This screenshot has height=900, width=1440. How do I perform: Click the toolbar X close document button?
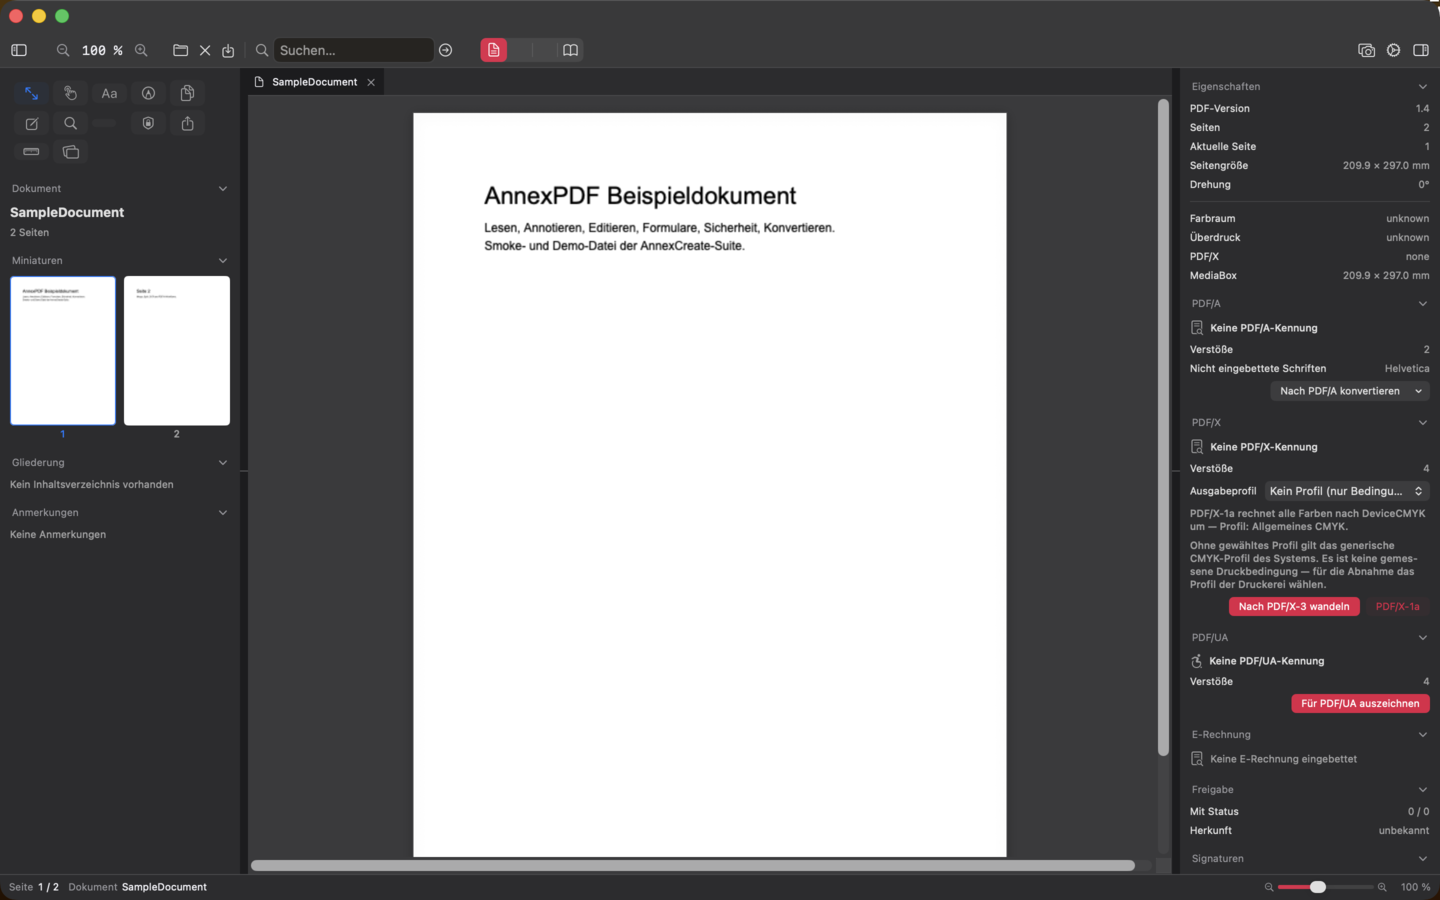pyautogui.click(x=205, y=50)
